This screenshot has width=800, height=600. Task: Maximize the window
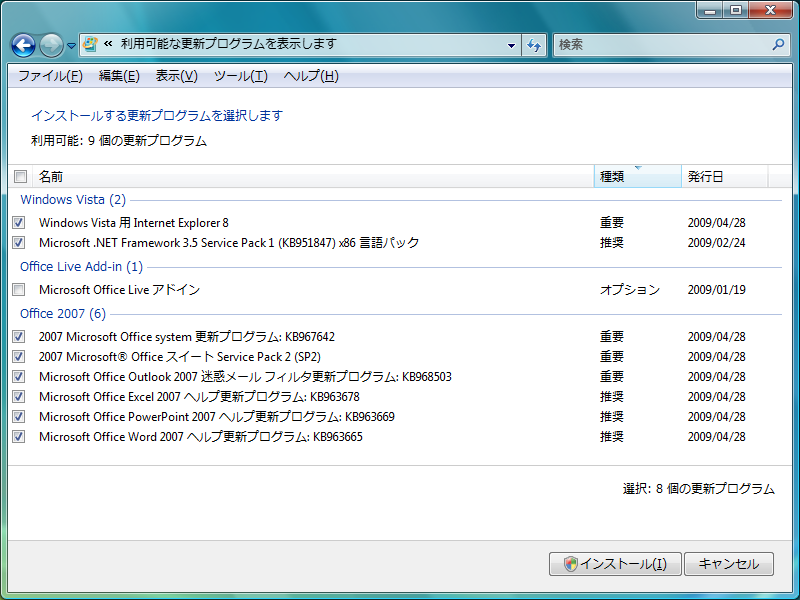(x=736, y=10)
